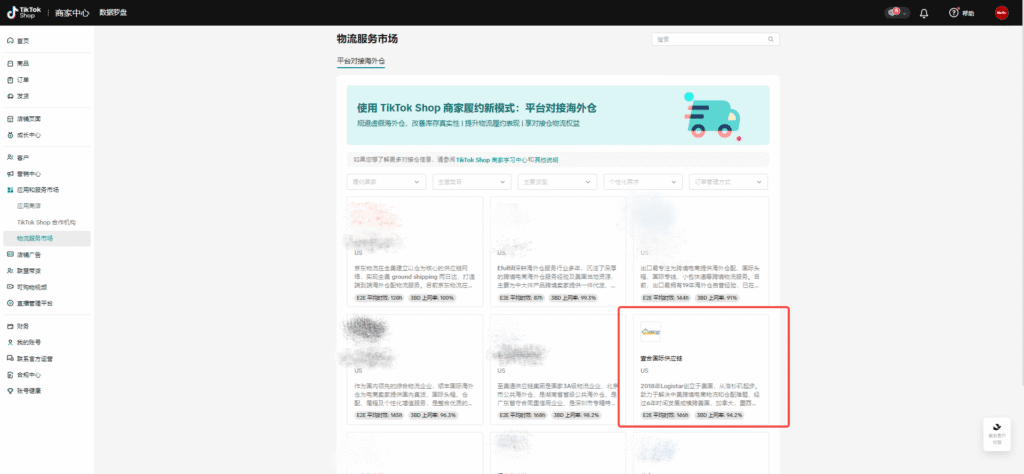Open 账号健康 from the sidebar icon

click(10, 391)
